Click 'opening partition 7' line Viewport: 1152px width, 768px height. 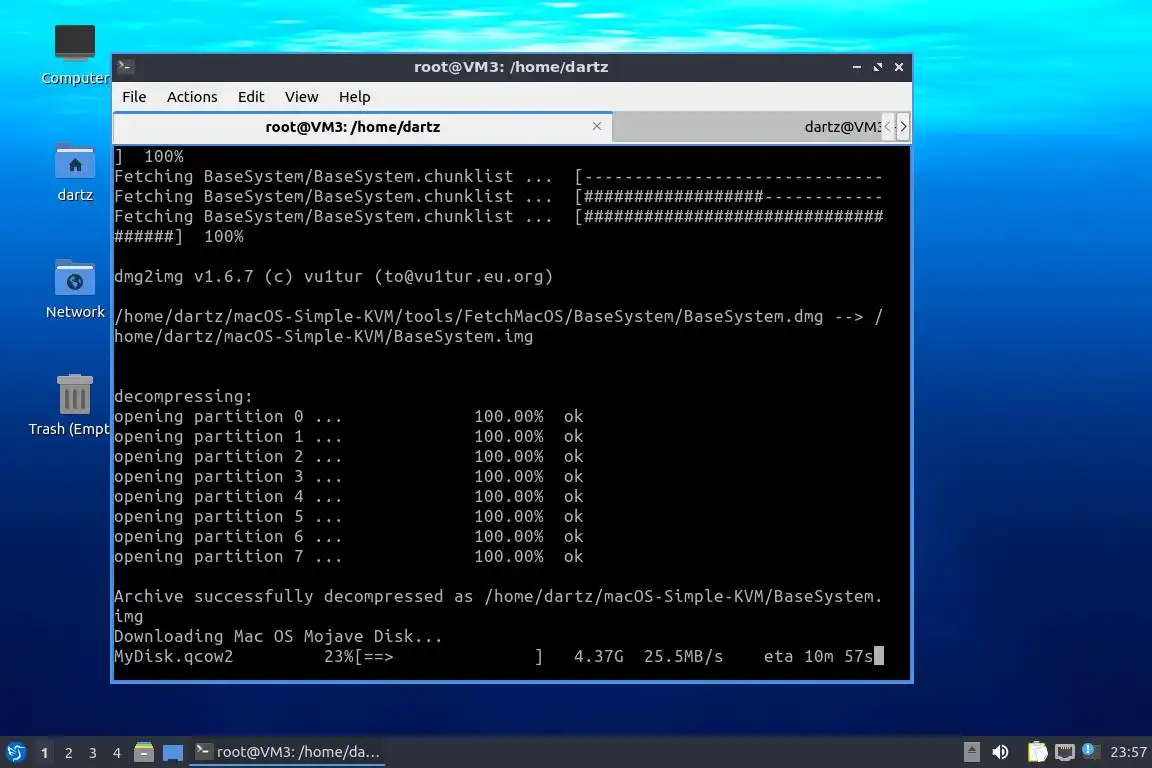pyautogui.click(x=348, y=556)
